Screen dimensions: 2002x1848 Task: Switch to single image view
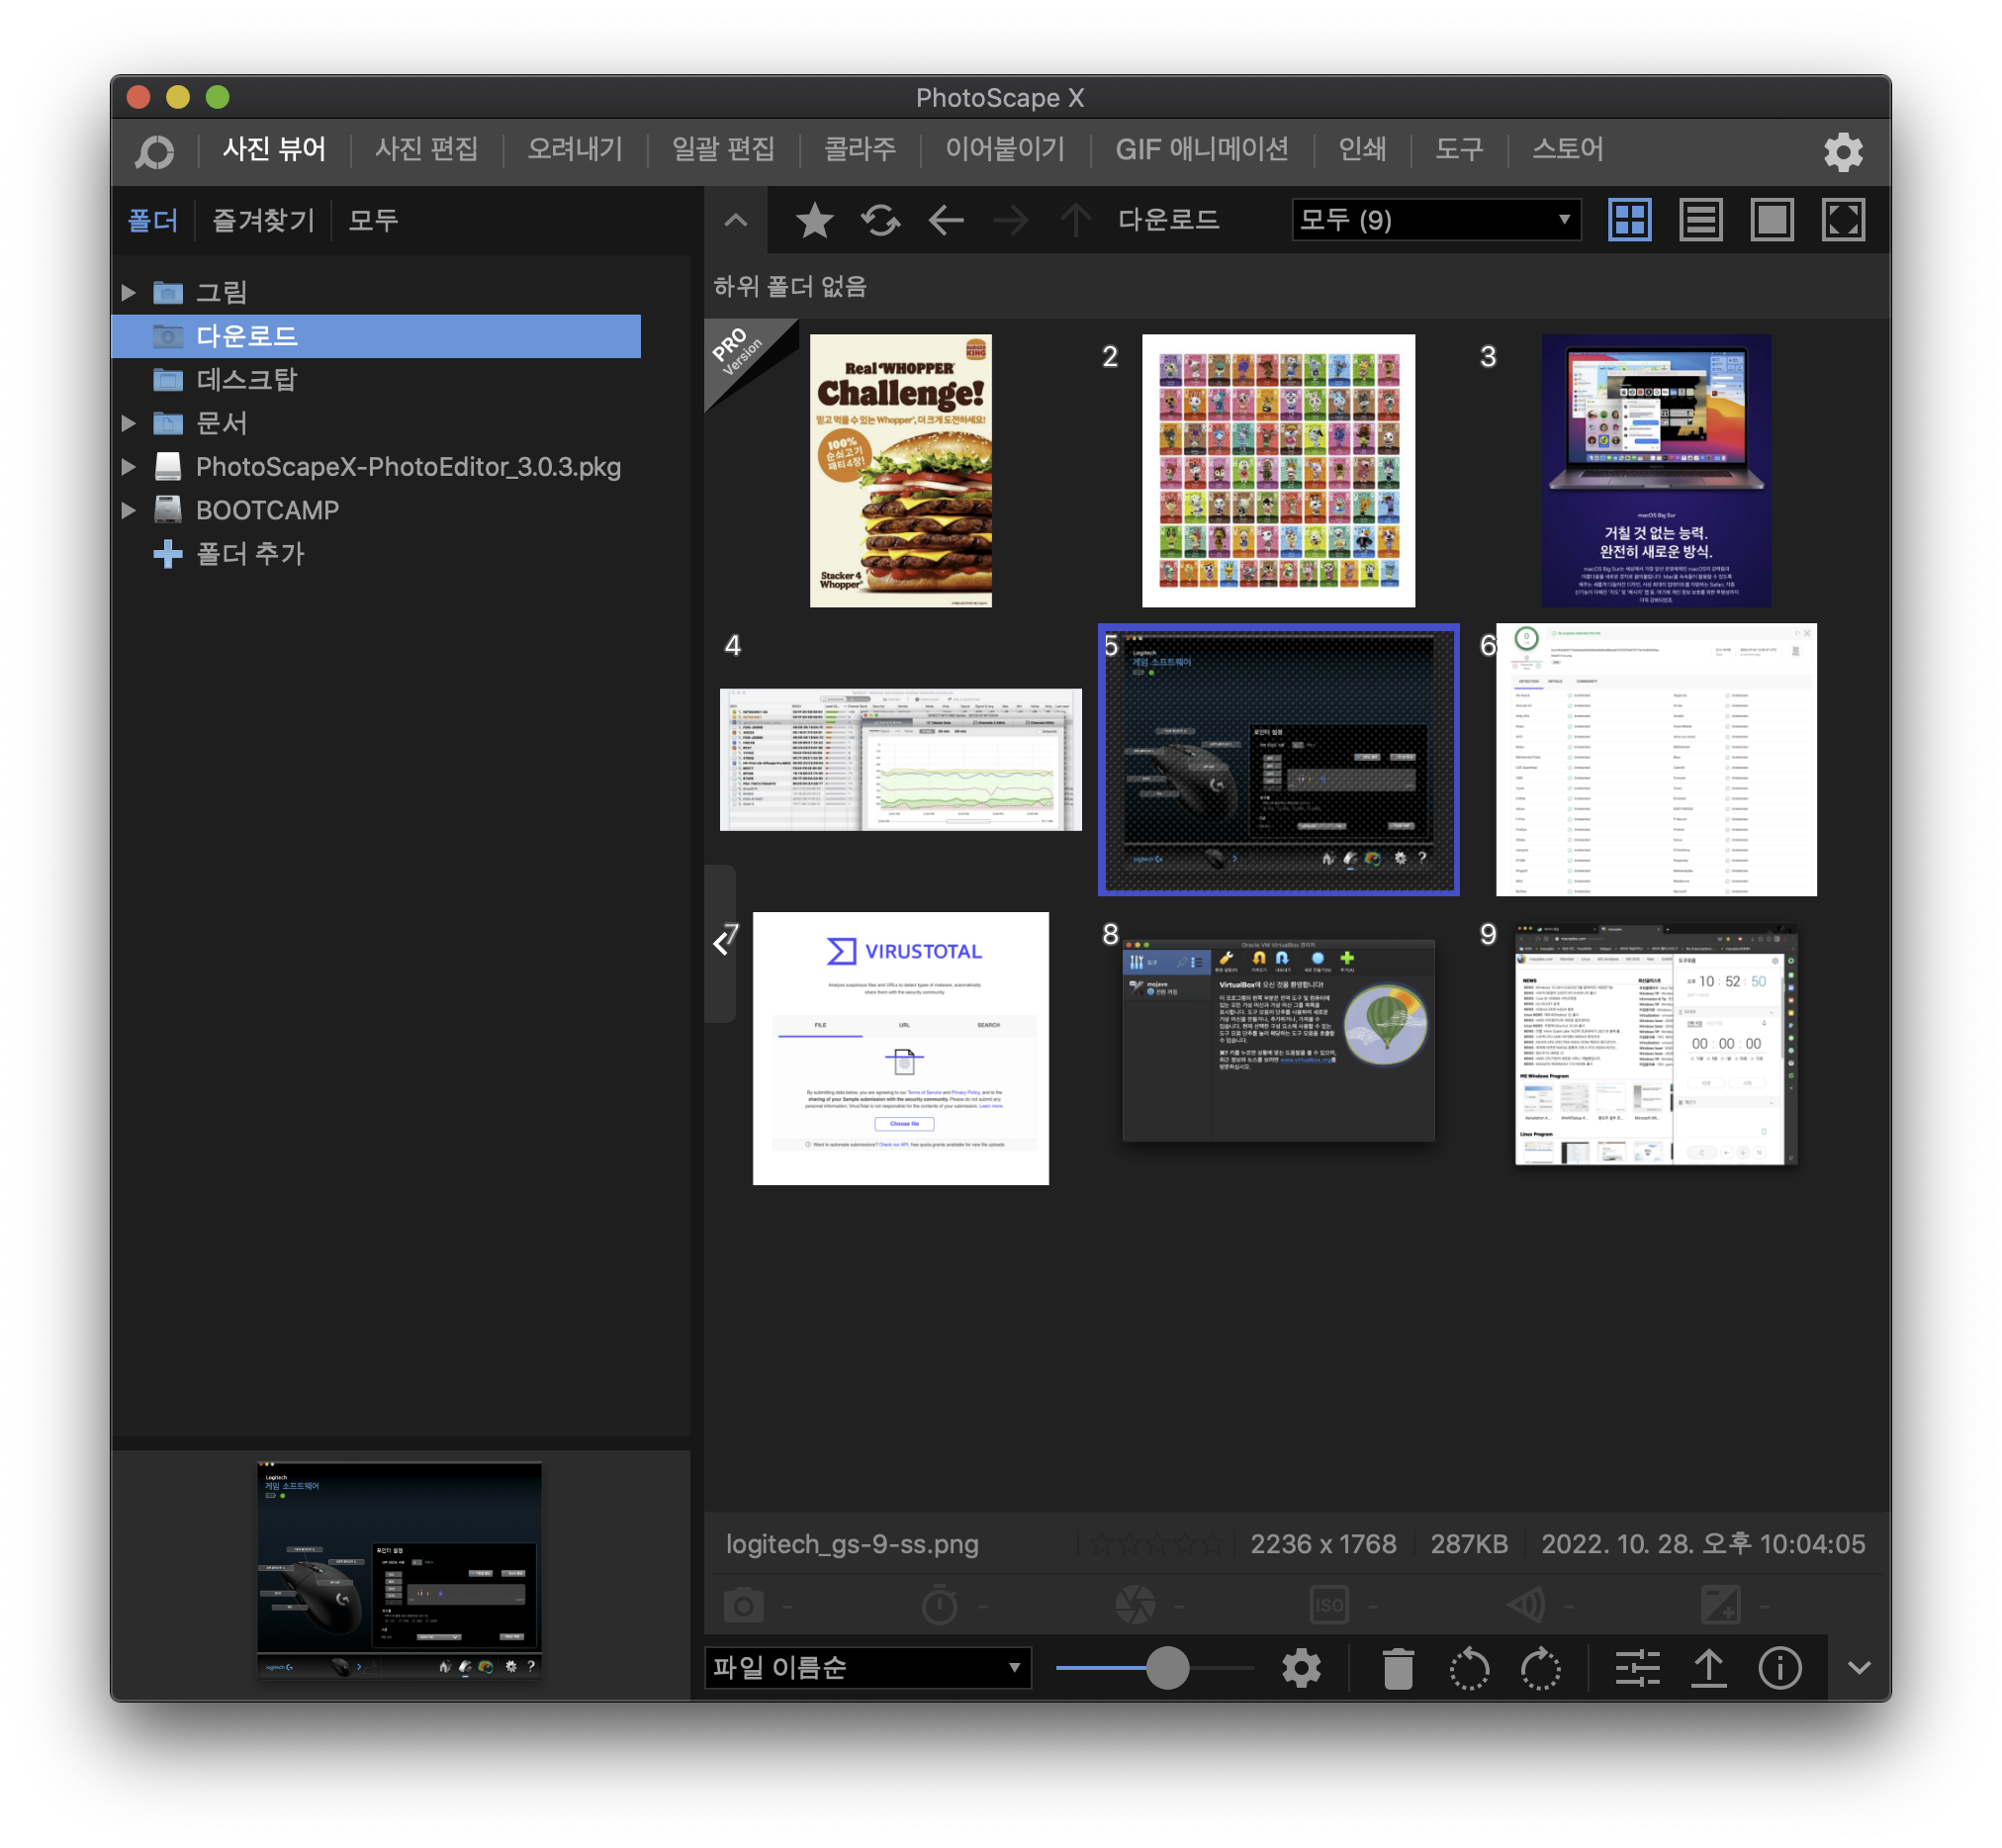click(x=1771, y=220)
